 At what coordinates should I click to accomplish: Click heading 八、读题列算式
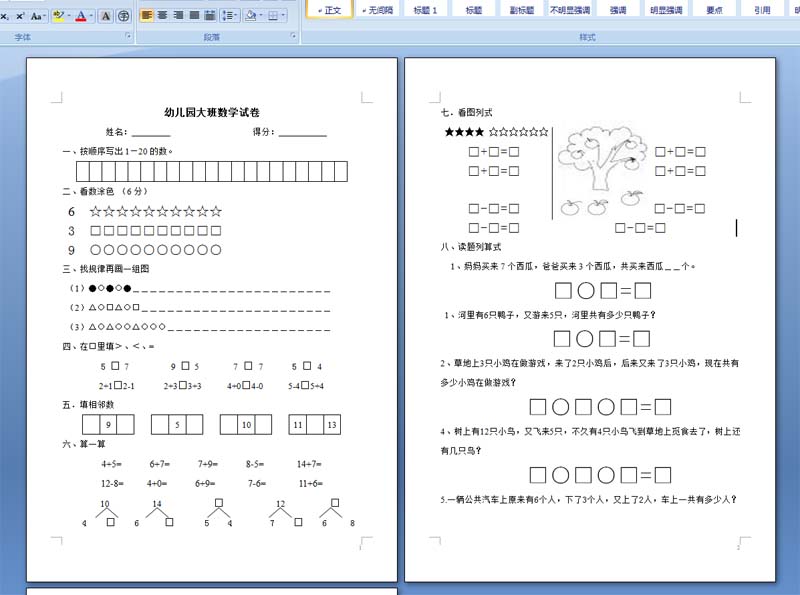click(x=470, y=246)
